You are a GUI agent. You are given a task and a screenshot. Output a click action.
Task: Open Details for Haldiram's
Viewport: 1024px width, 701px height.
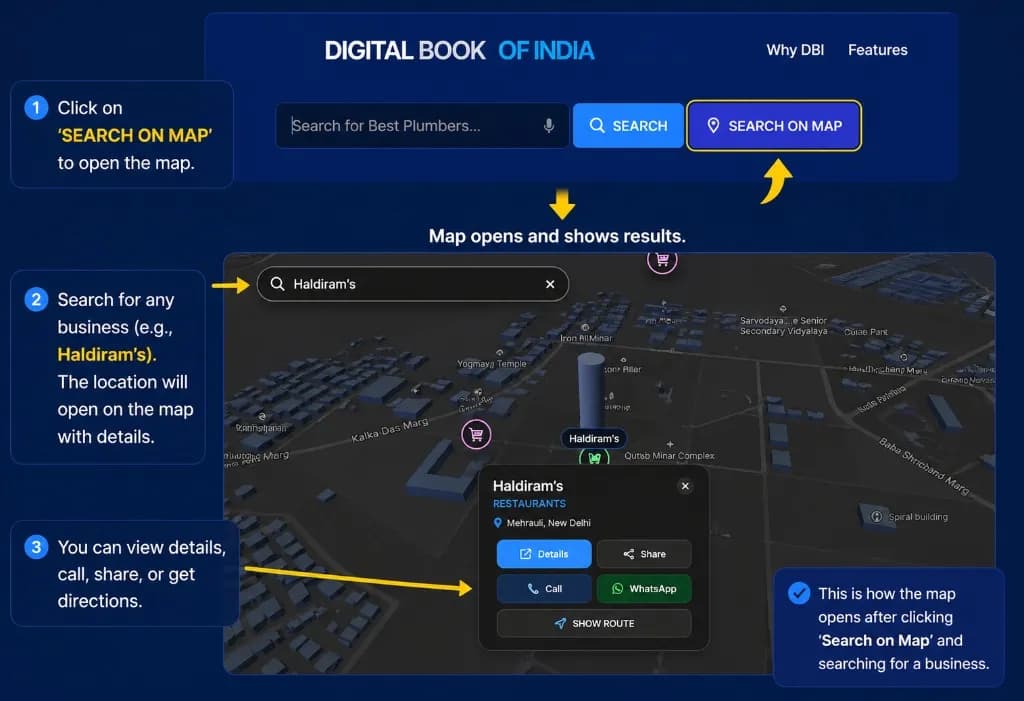point(544,554)
